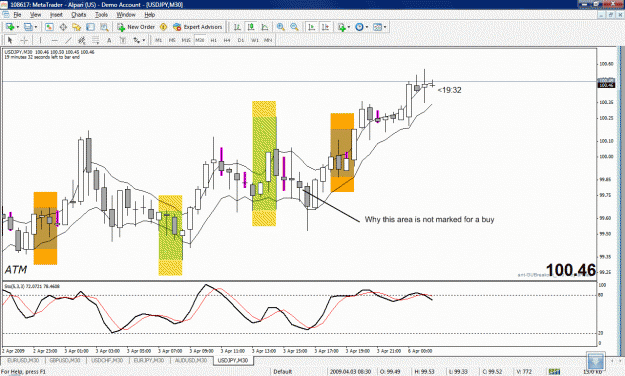Expand the Periods dropdown arrow
This screenshot has height=376, width=625.
coord(367,27)
